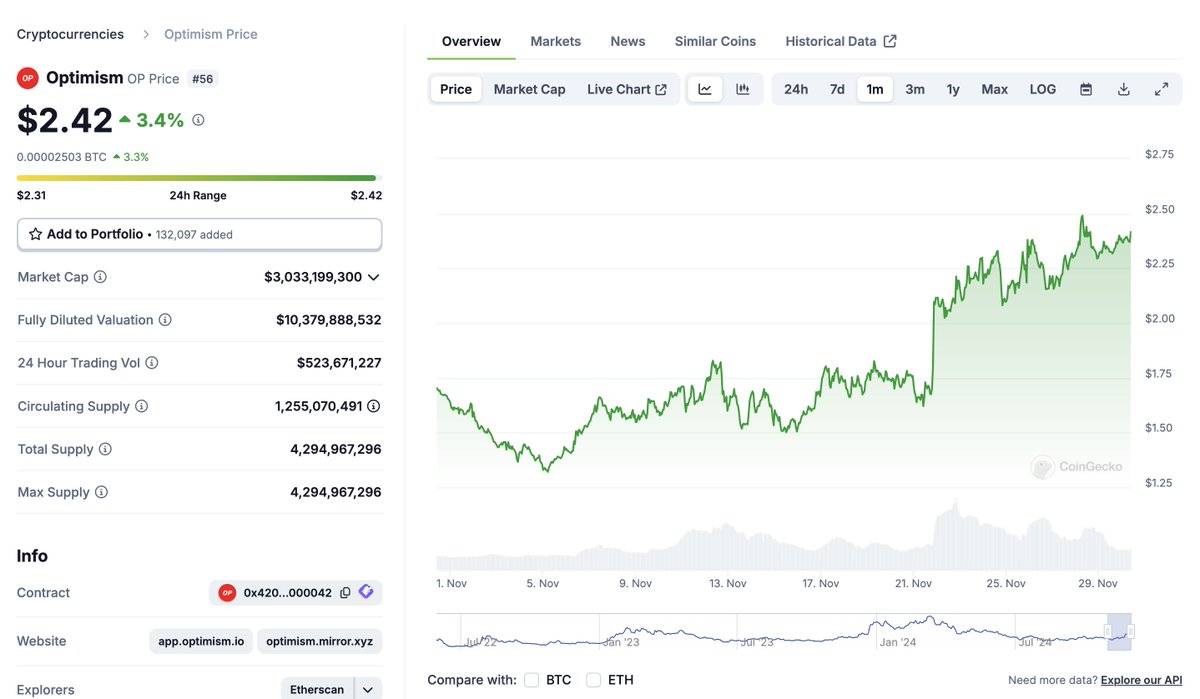Click info icon next to 1,255,070,491 value
This screenshot has height=699, width=1200.
click(373, 406)
